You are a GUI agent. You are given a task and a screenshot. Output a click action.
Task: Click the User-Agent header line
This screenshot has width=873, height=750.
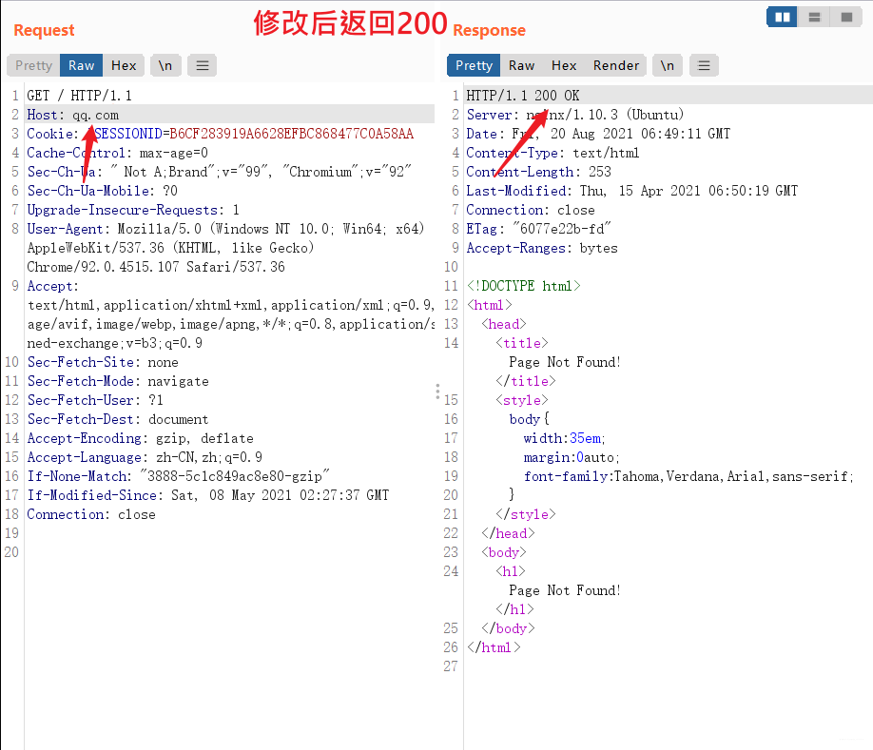point(225,229)
